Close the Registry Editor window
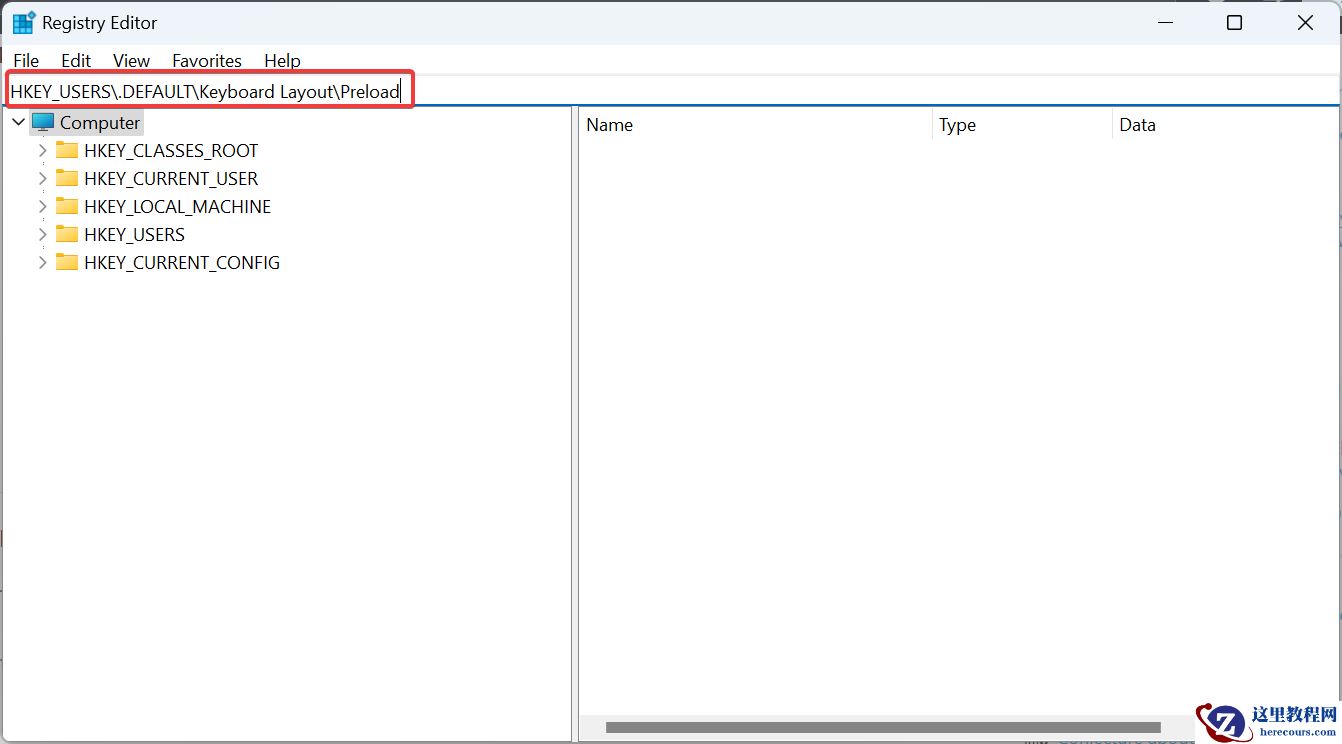Image resolution: width=1342 pixels, height=744 pixels. tap(1305, 23)
